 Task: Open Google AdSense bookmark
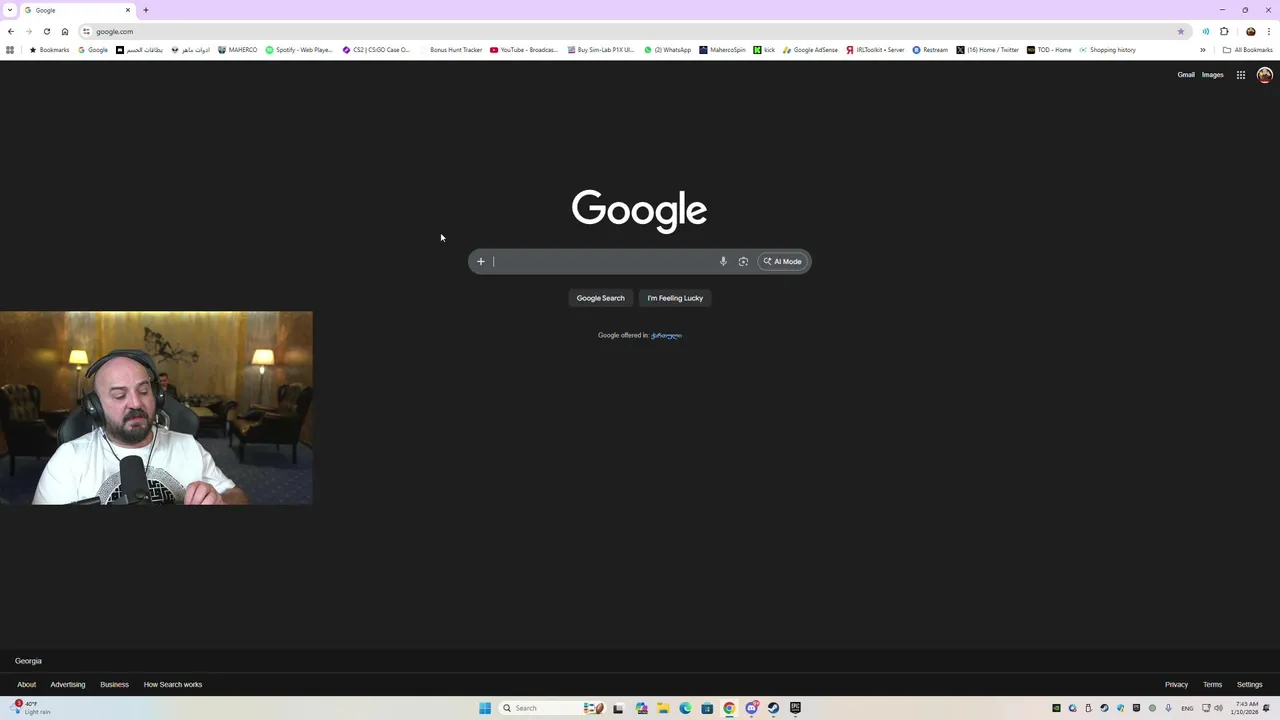pyautogui.click(x=811, y=50)
